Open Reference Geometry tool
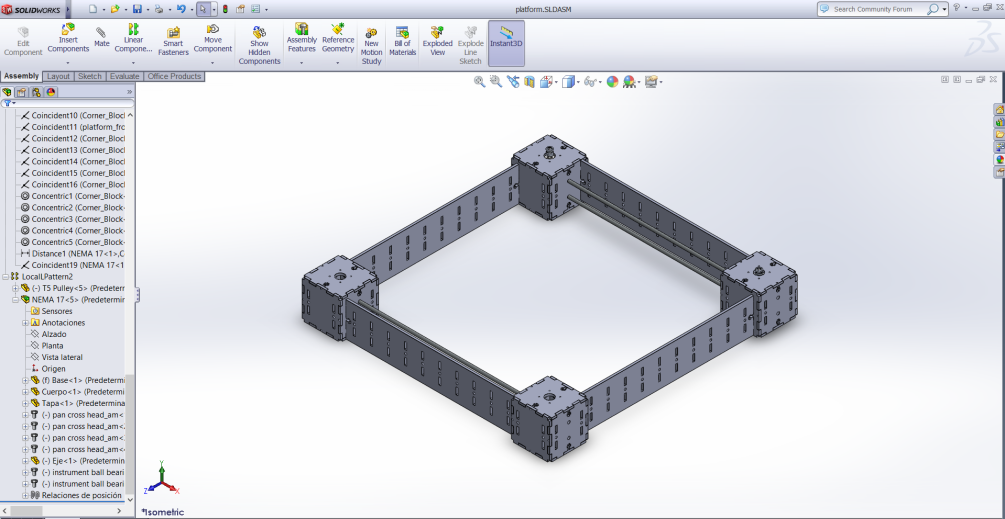 pyautogui.click(x=338, y=38)
